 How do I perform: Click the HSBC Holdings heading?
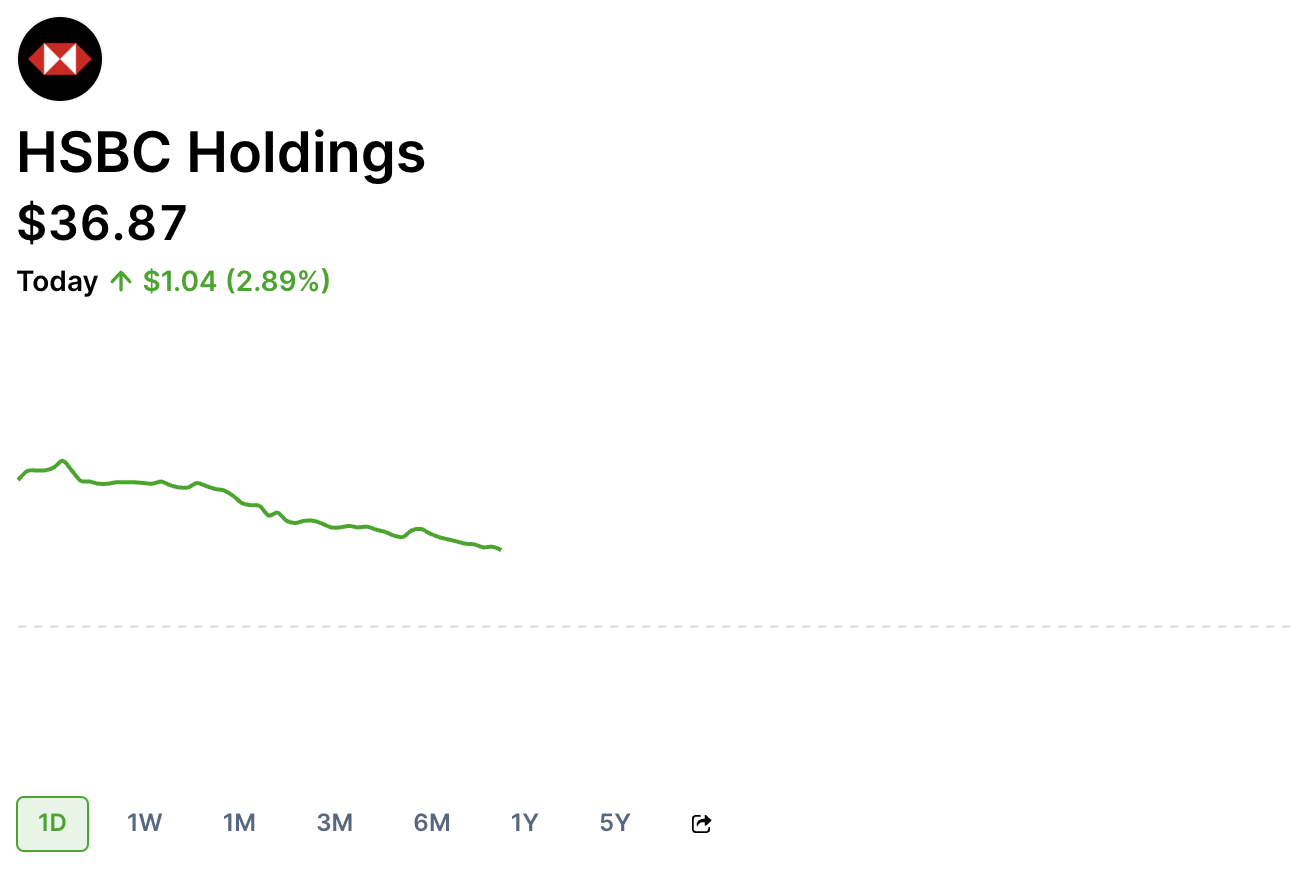click(221, 154)
